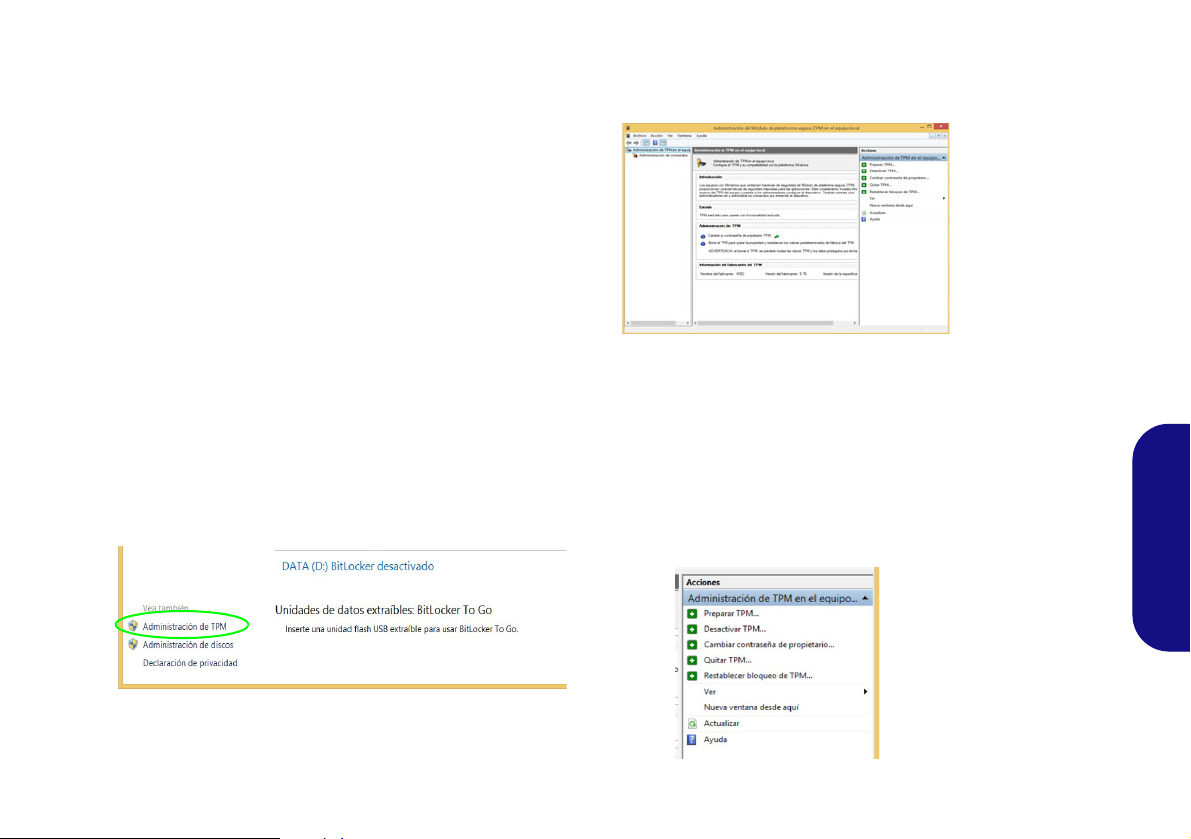Viewport: 1191px width, 839px height.
Task: Click blue help icon in TPM console toolbar
Action: click(x=655, y=143)
